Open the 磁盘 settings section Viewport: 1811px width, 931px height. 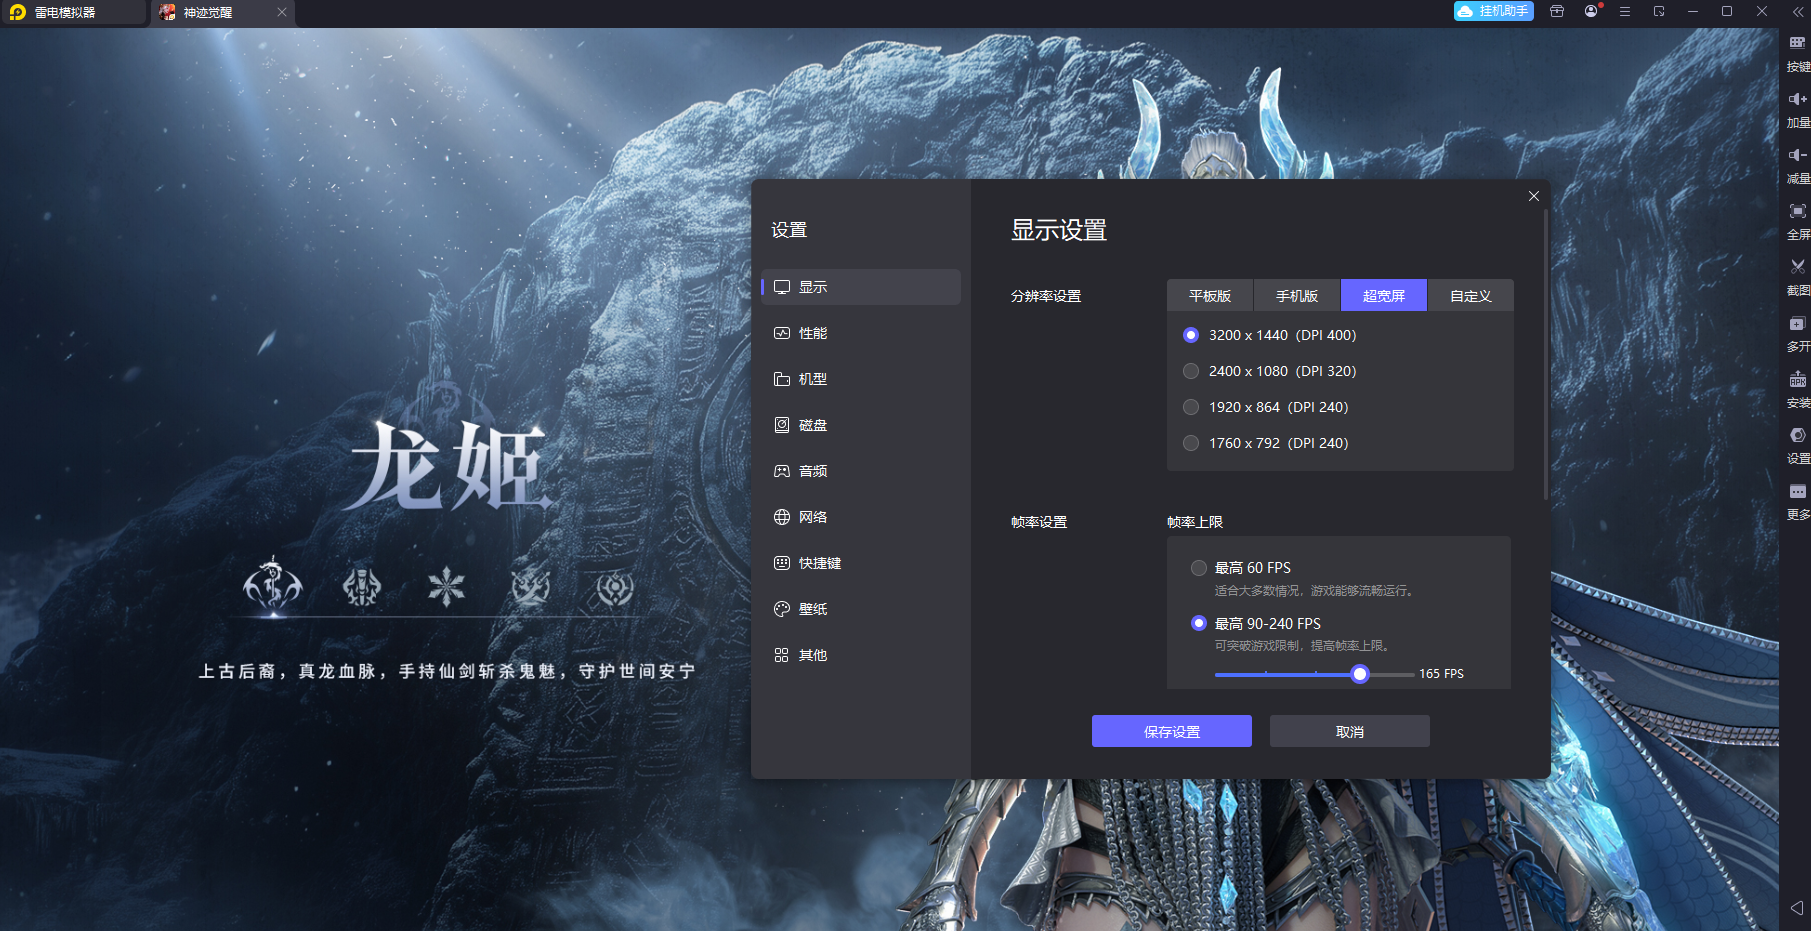(861, 425)
